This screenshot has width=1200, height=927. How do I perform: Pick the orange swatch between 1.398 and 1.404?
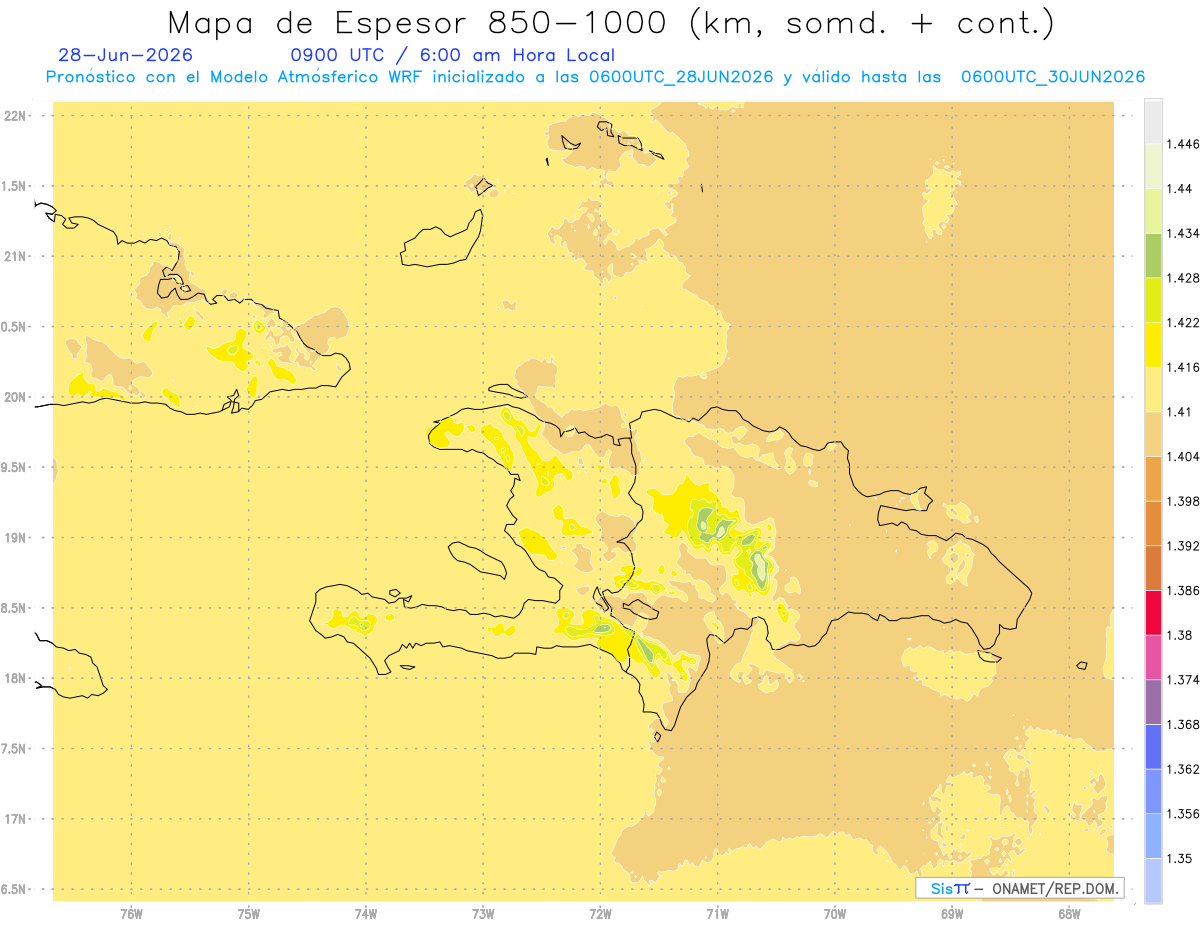[1153, 478]
